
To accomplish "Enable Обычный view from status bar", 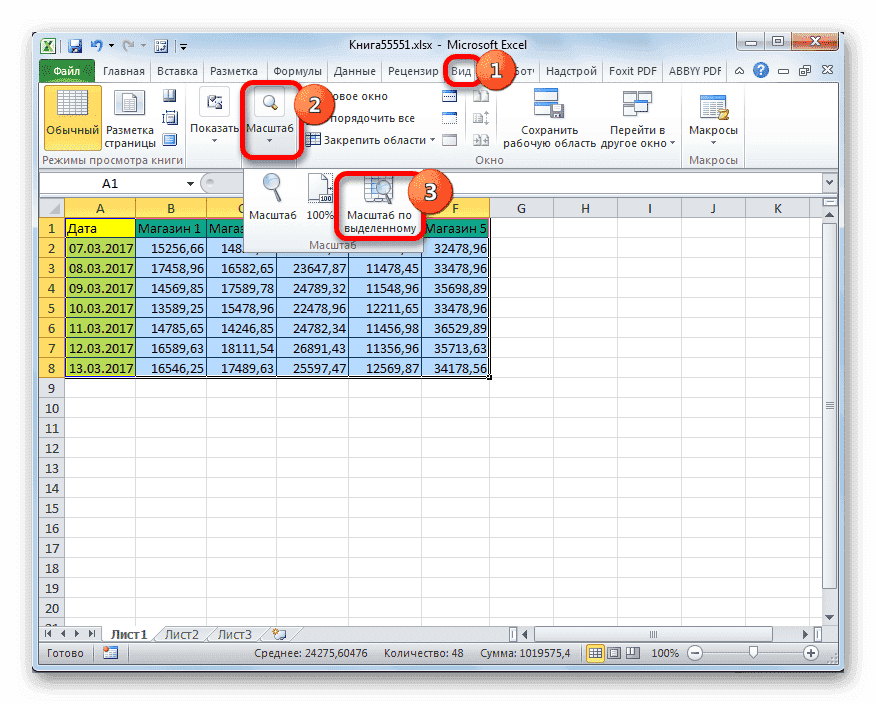I will point(595,652).
